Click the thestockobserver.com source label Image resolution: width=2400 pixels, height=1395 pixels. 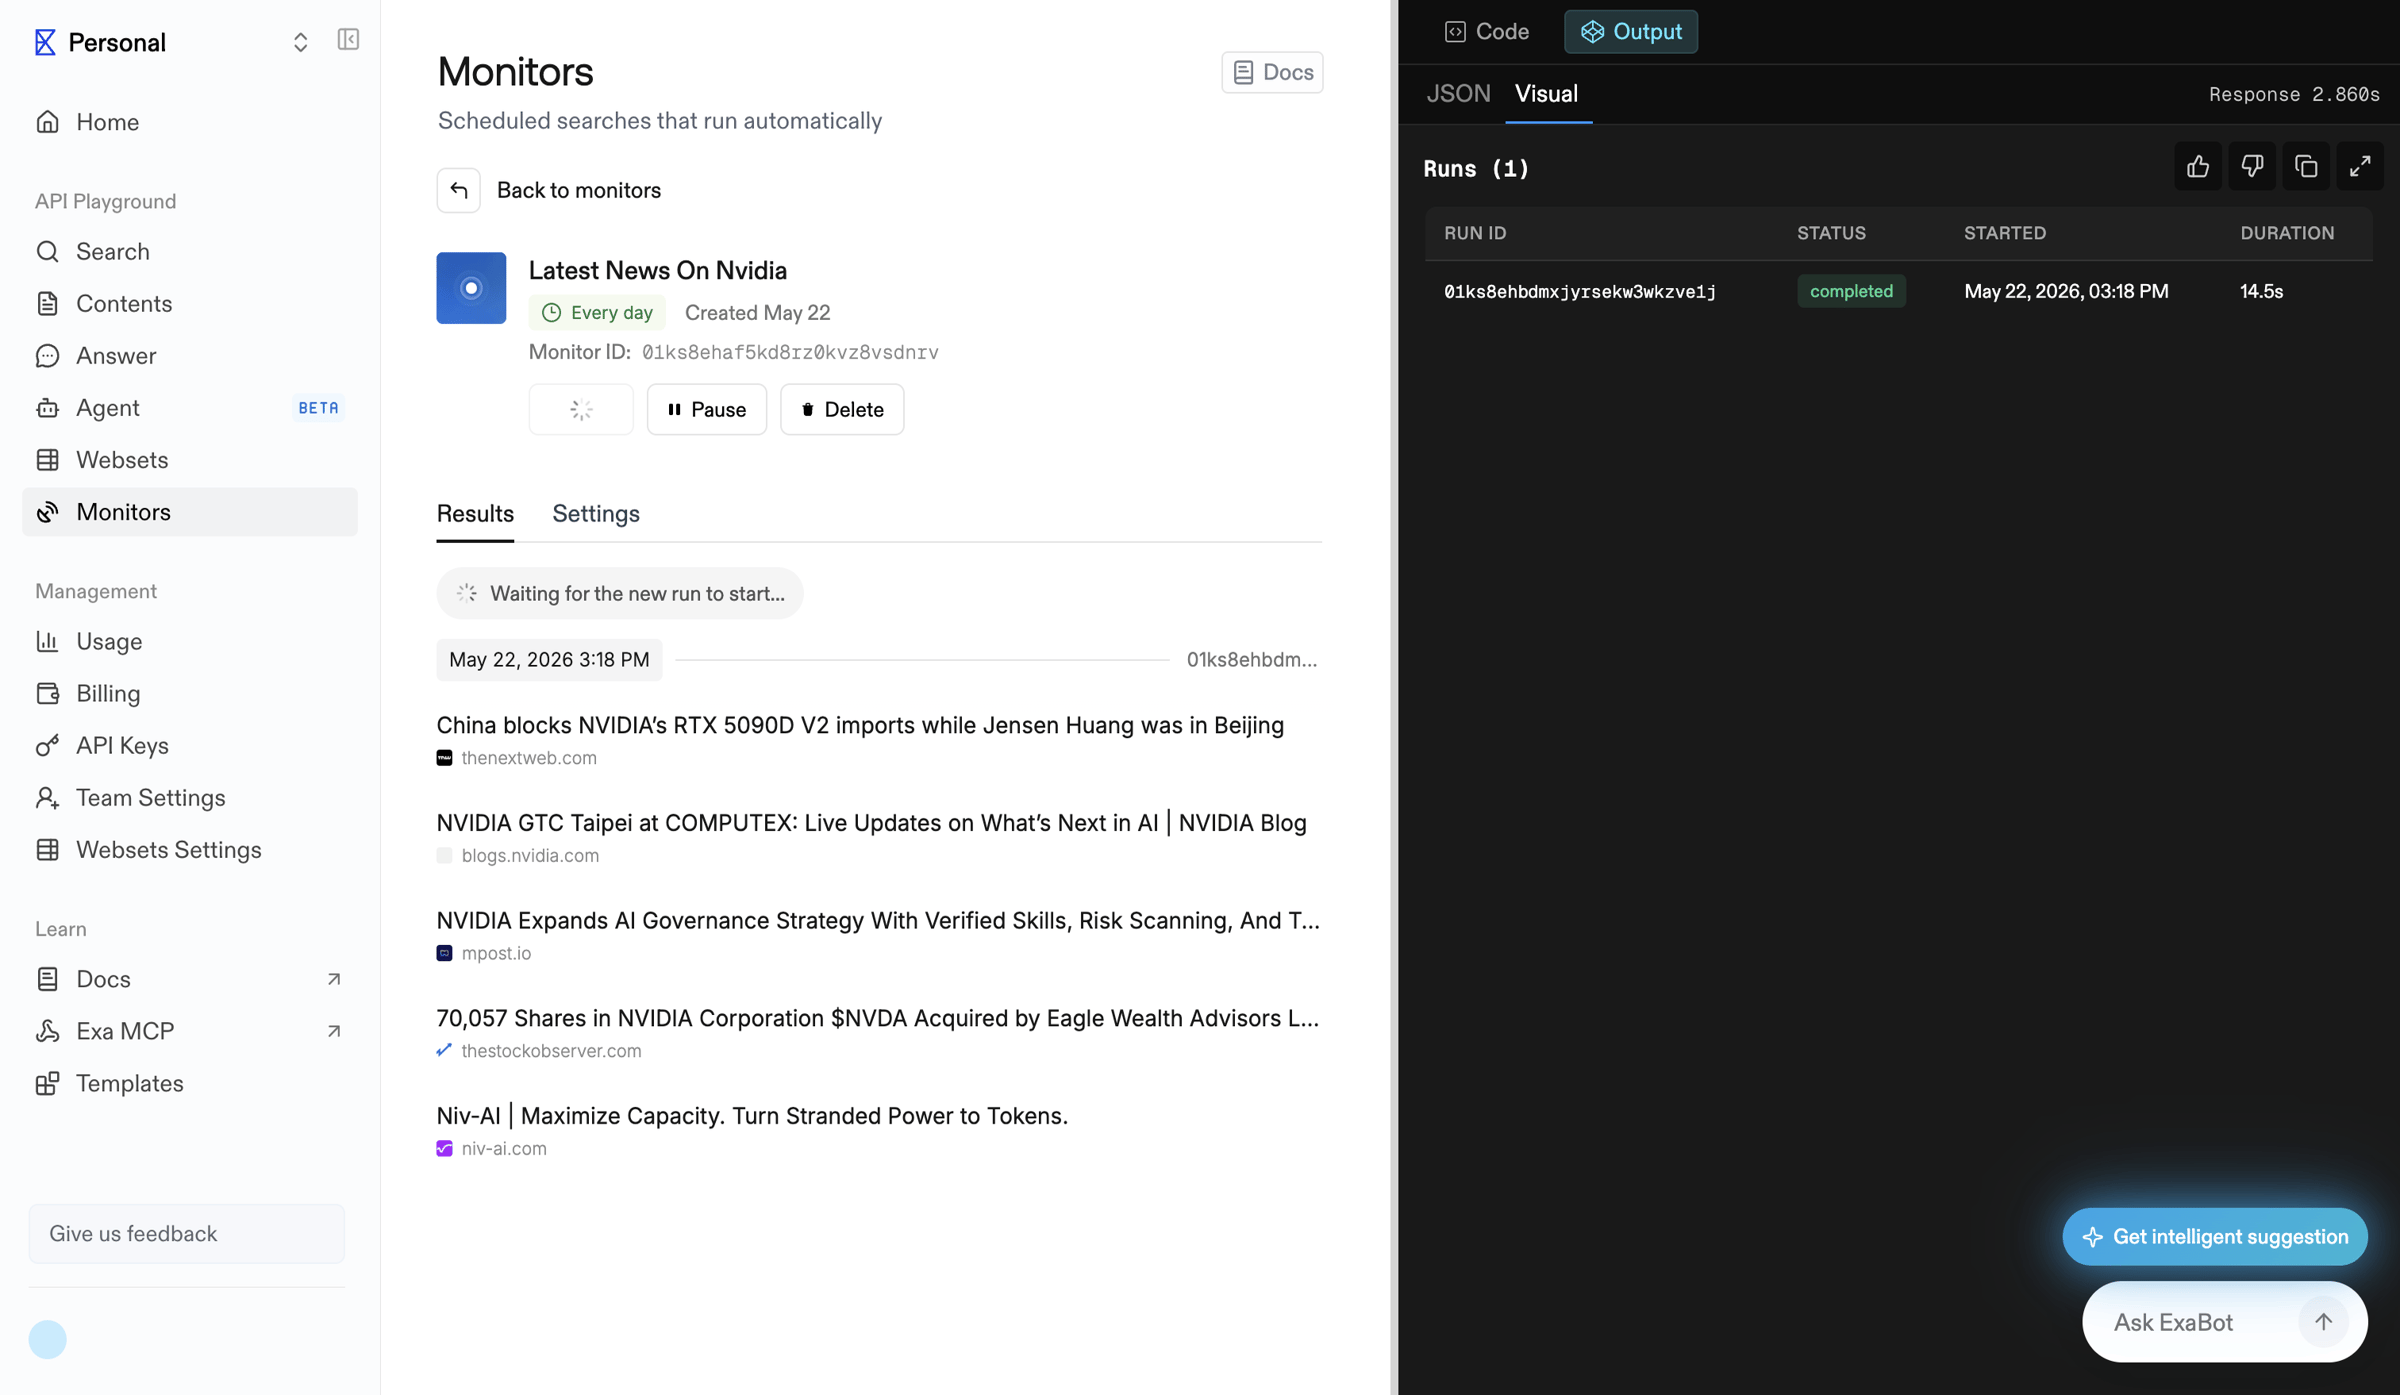coord(551,1051)
